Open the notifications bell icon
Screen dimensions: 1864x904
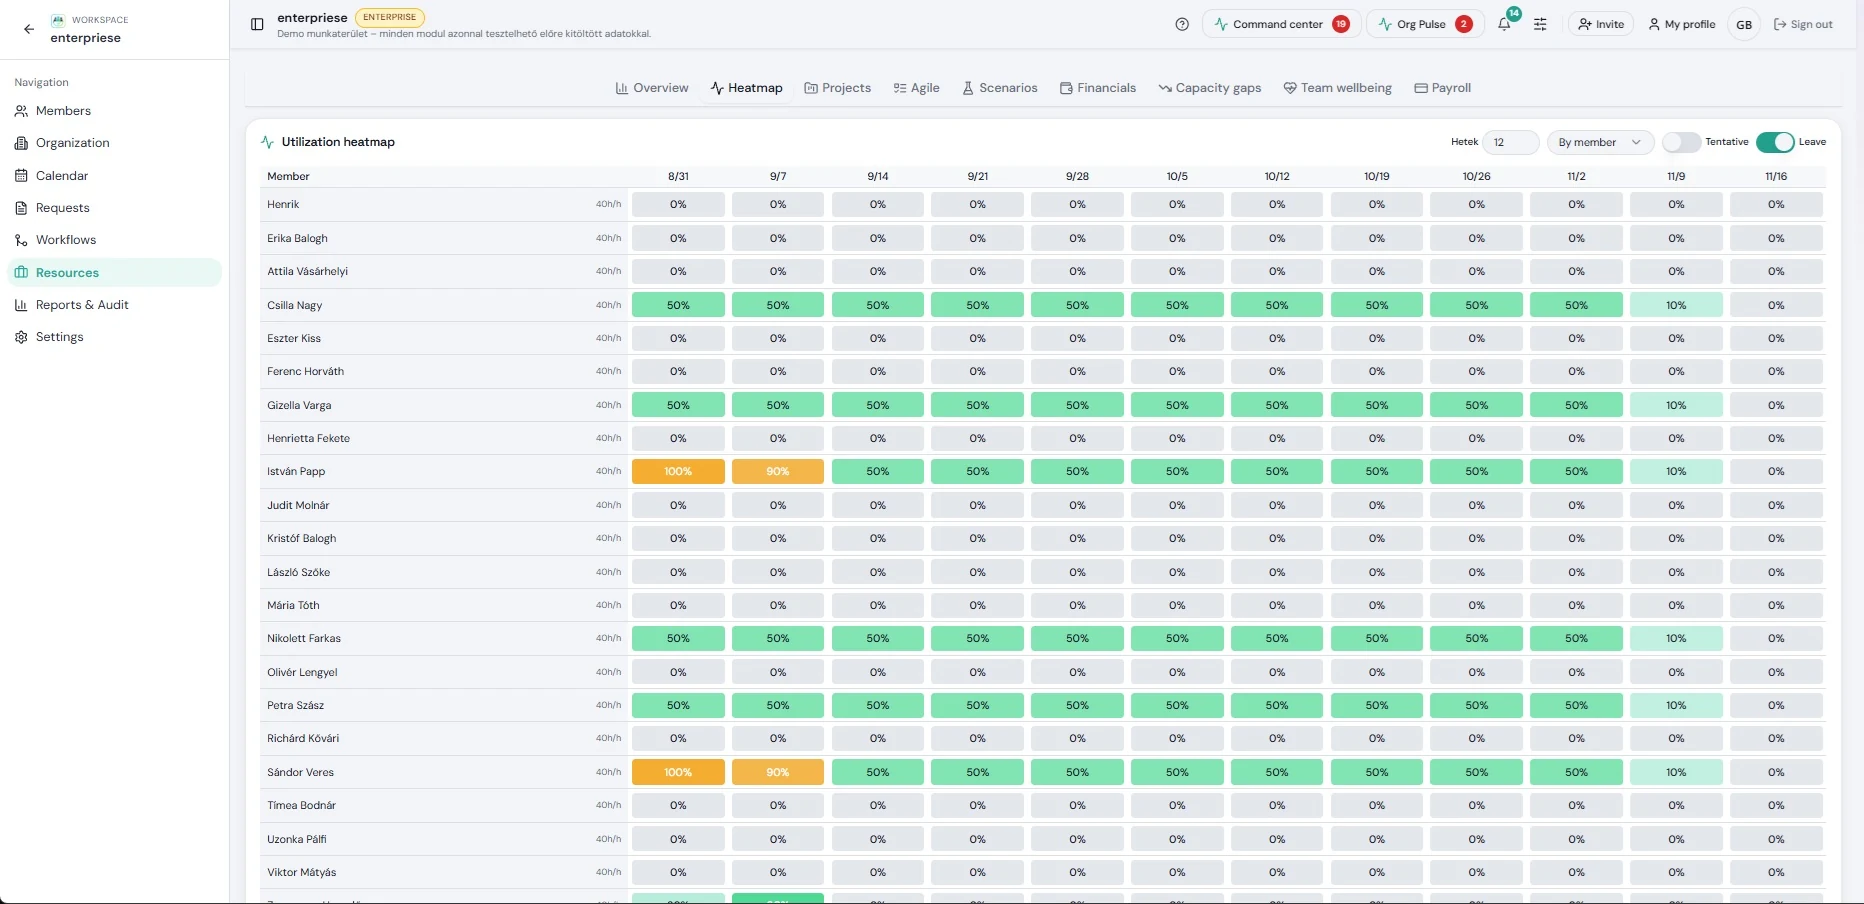tap(1504, 24)
